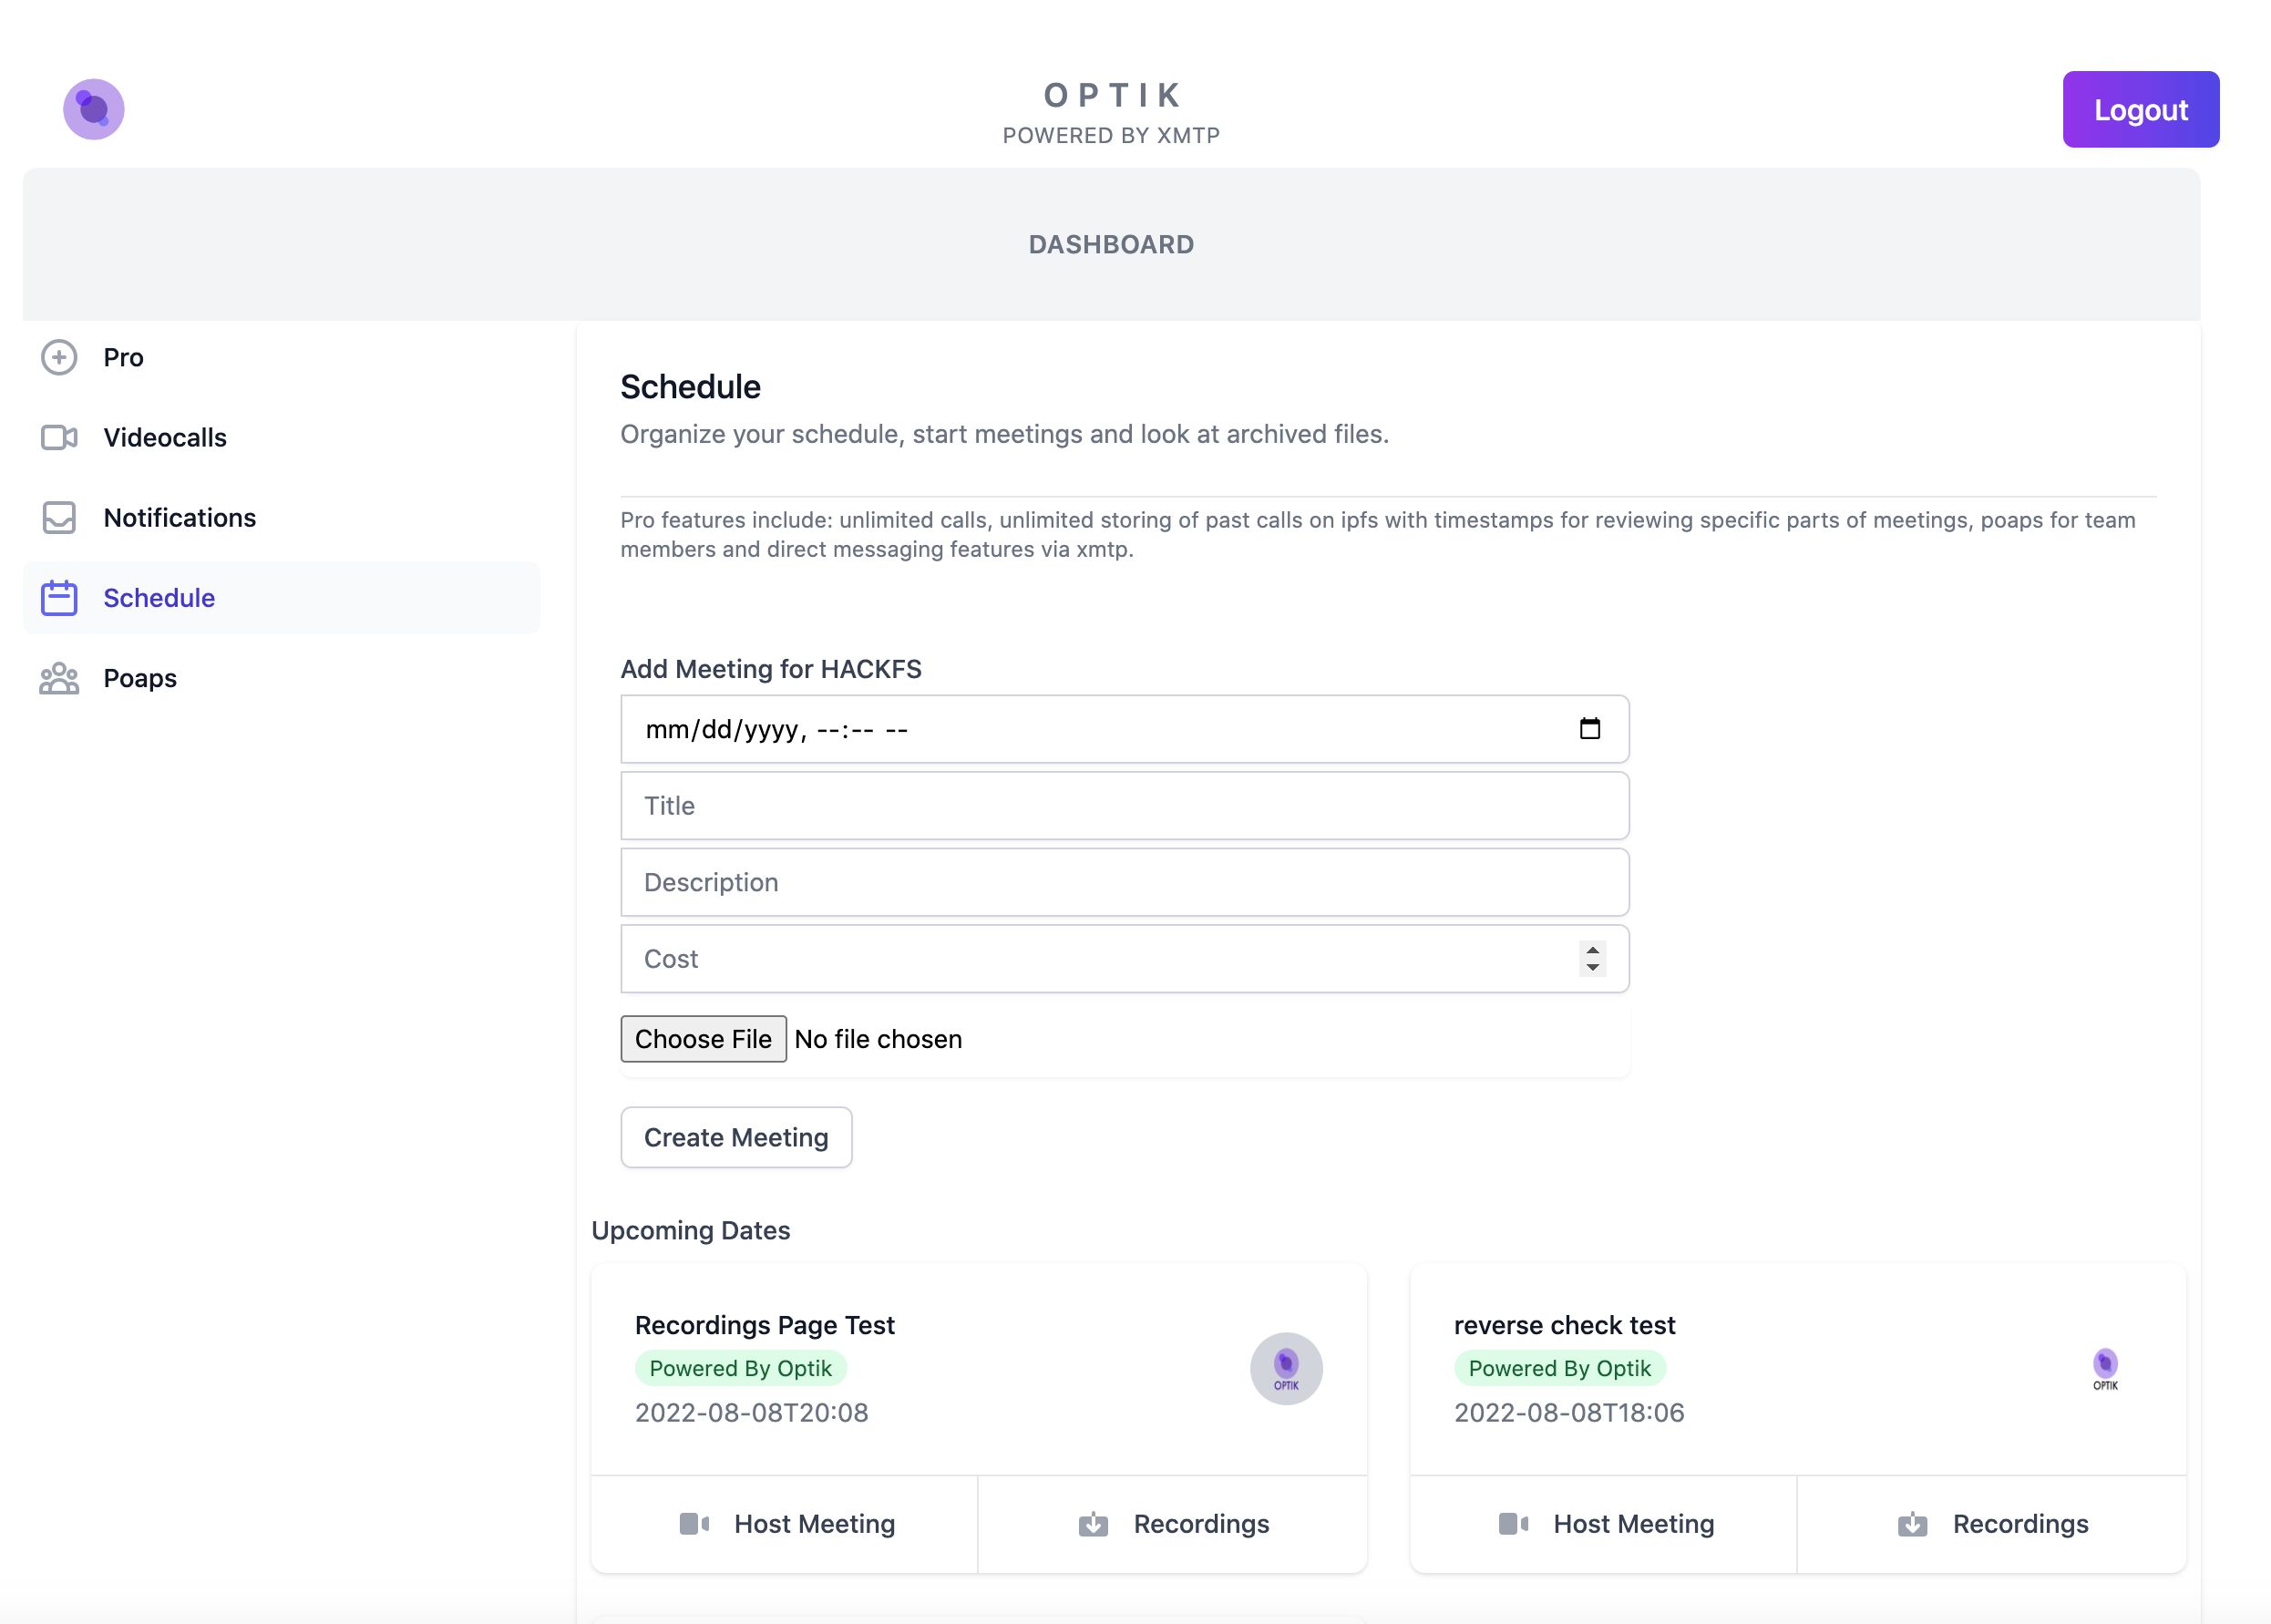Select Schedule menu item in sidebar
Viewport: 2271px width, 1624px height.
click(159, 596)
